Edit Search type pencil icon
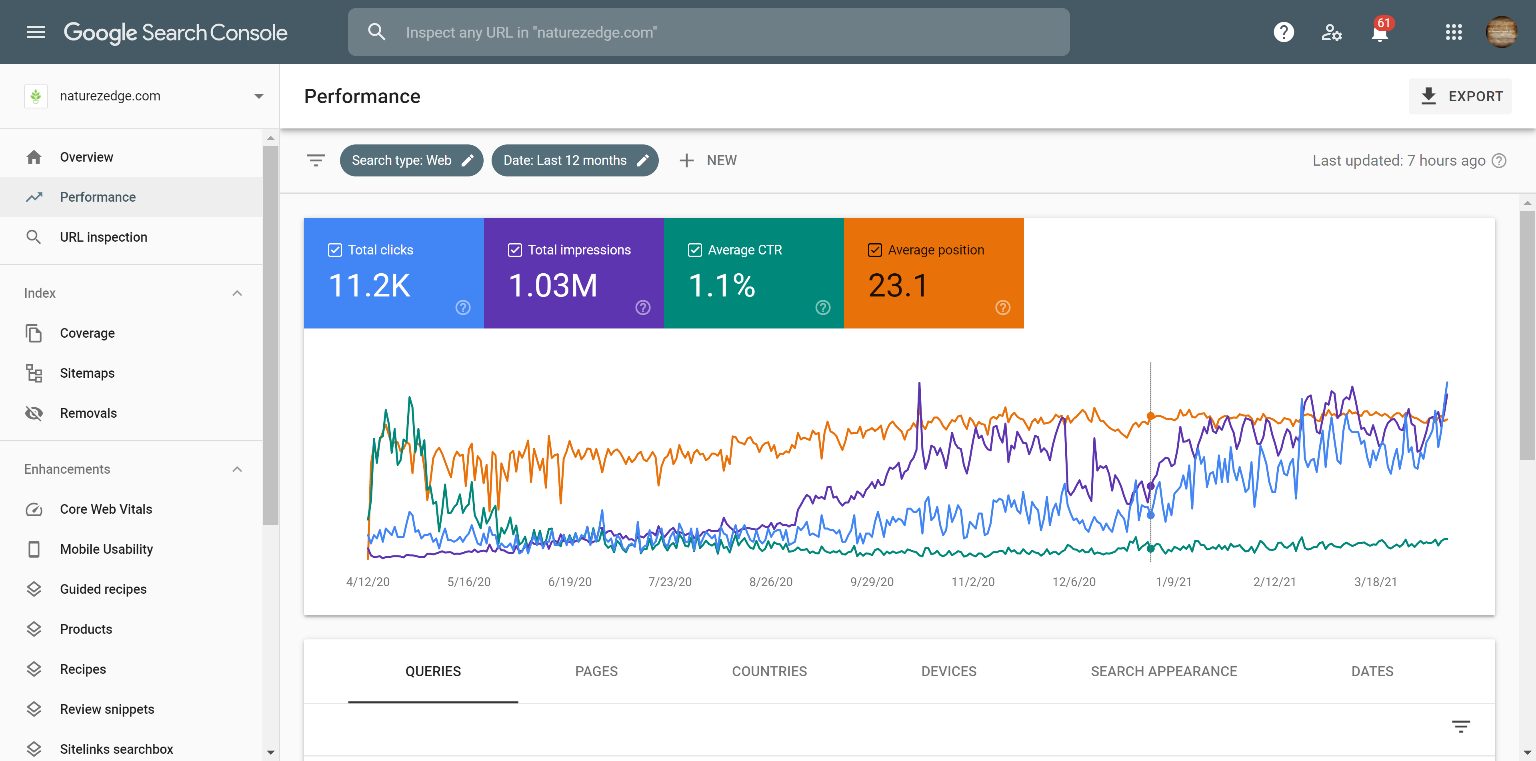The image size is (1536, 761). [x=468, y=160]
